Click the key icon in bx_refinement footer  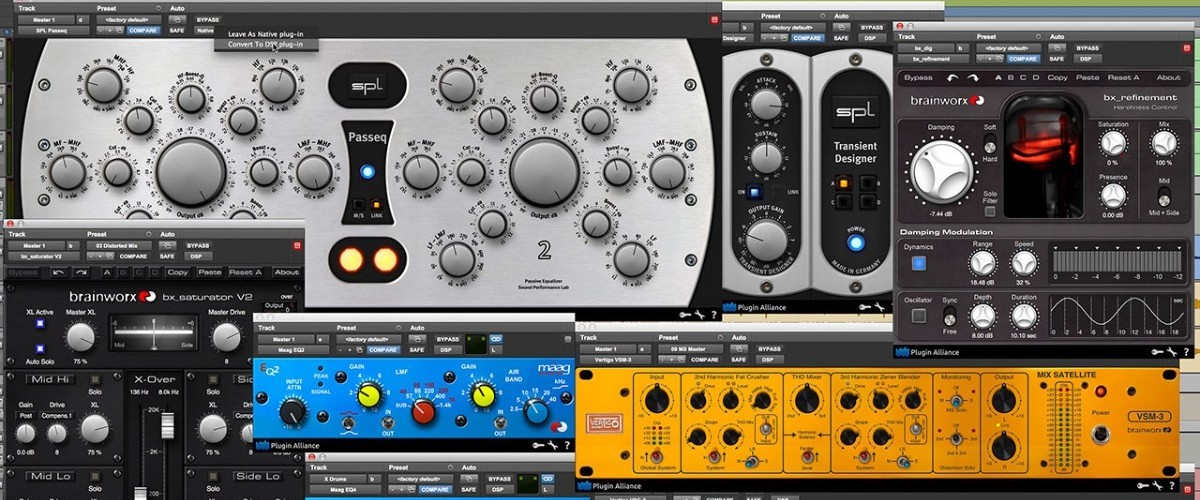(x=1155, y=352)
